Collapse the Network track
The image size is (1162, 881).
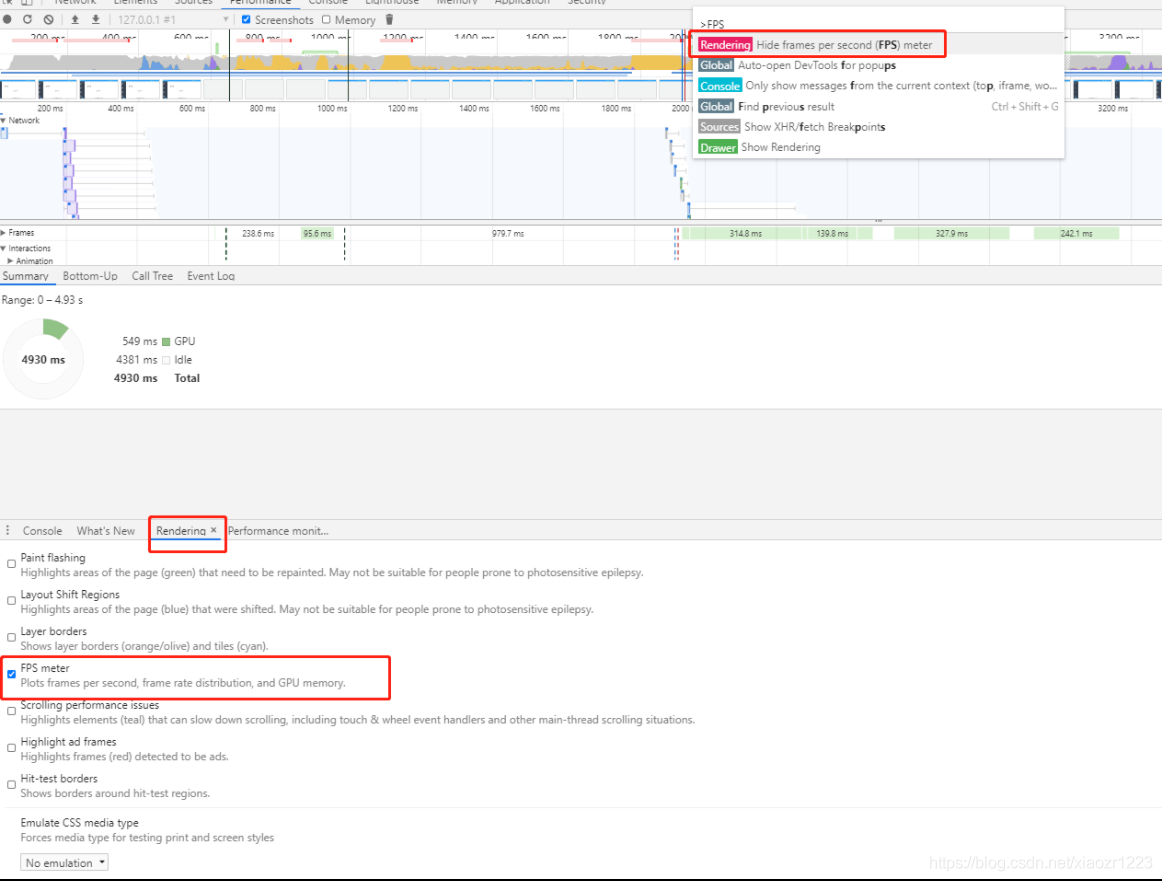coord(3,120)
